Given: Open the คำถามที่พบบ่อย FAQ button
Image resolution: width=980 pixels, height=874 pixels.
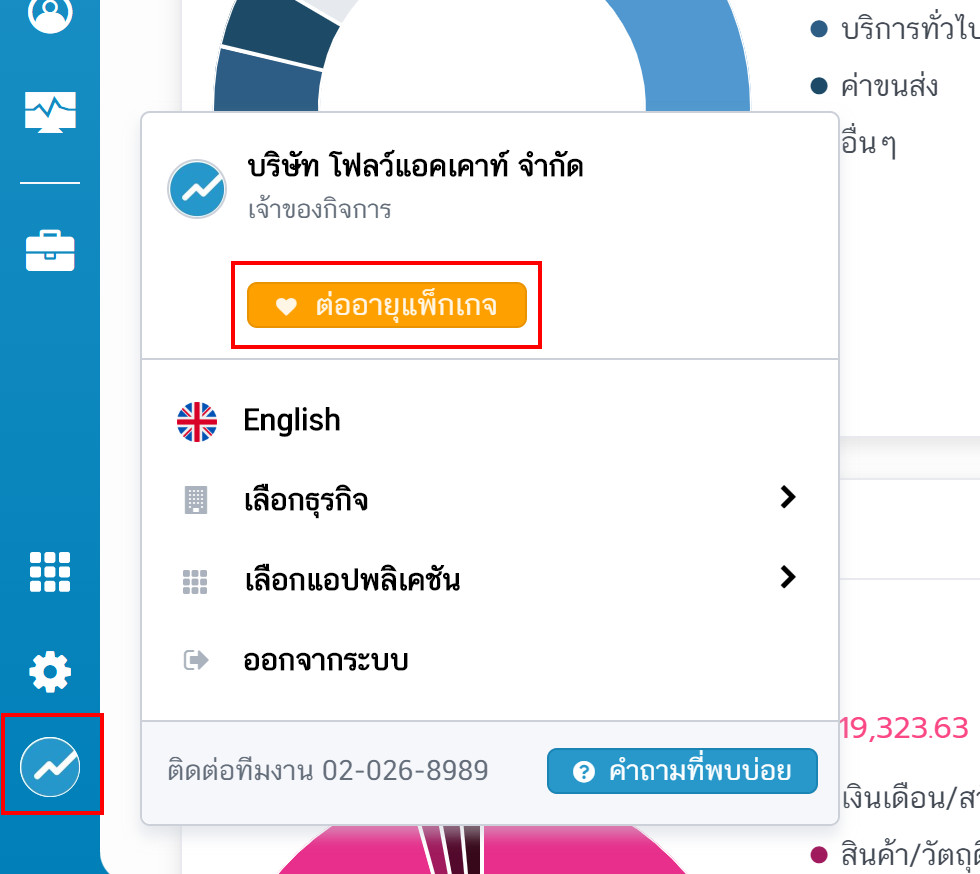Looking at the screenshot, I should point(682,771).
